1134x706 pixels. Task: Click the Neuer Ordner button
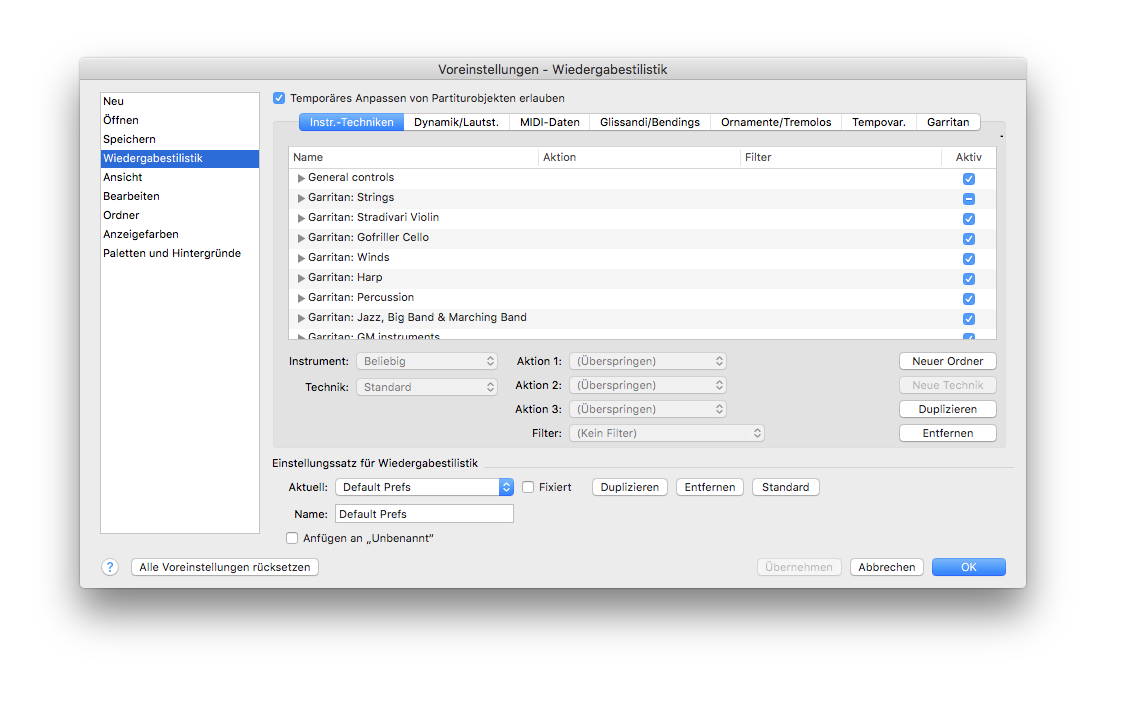pos(947,361)
